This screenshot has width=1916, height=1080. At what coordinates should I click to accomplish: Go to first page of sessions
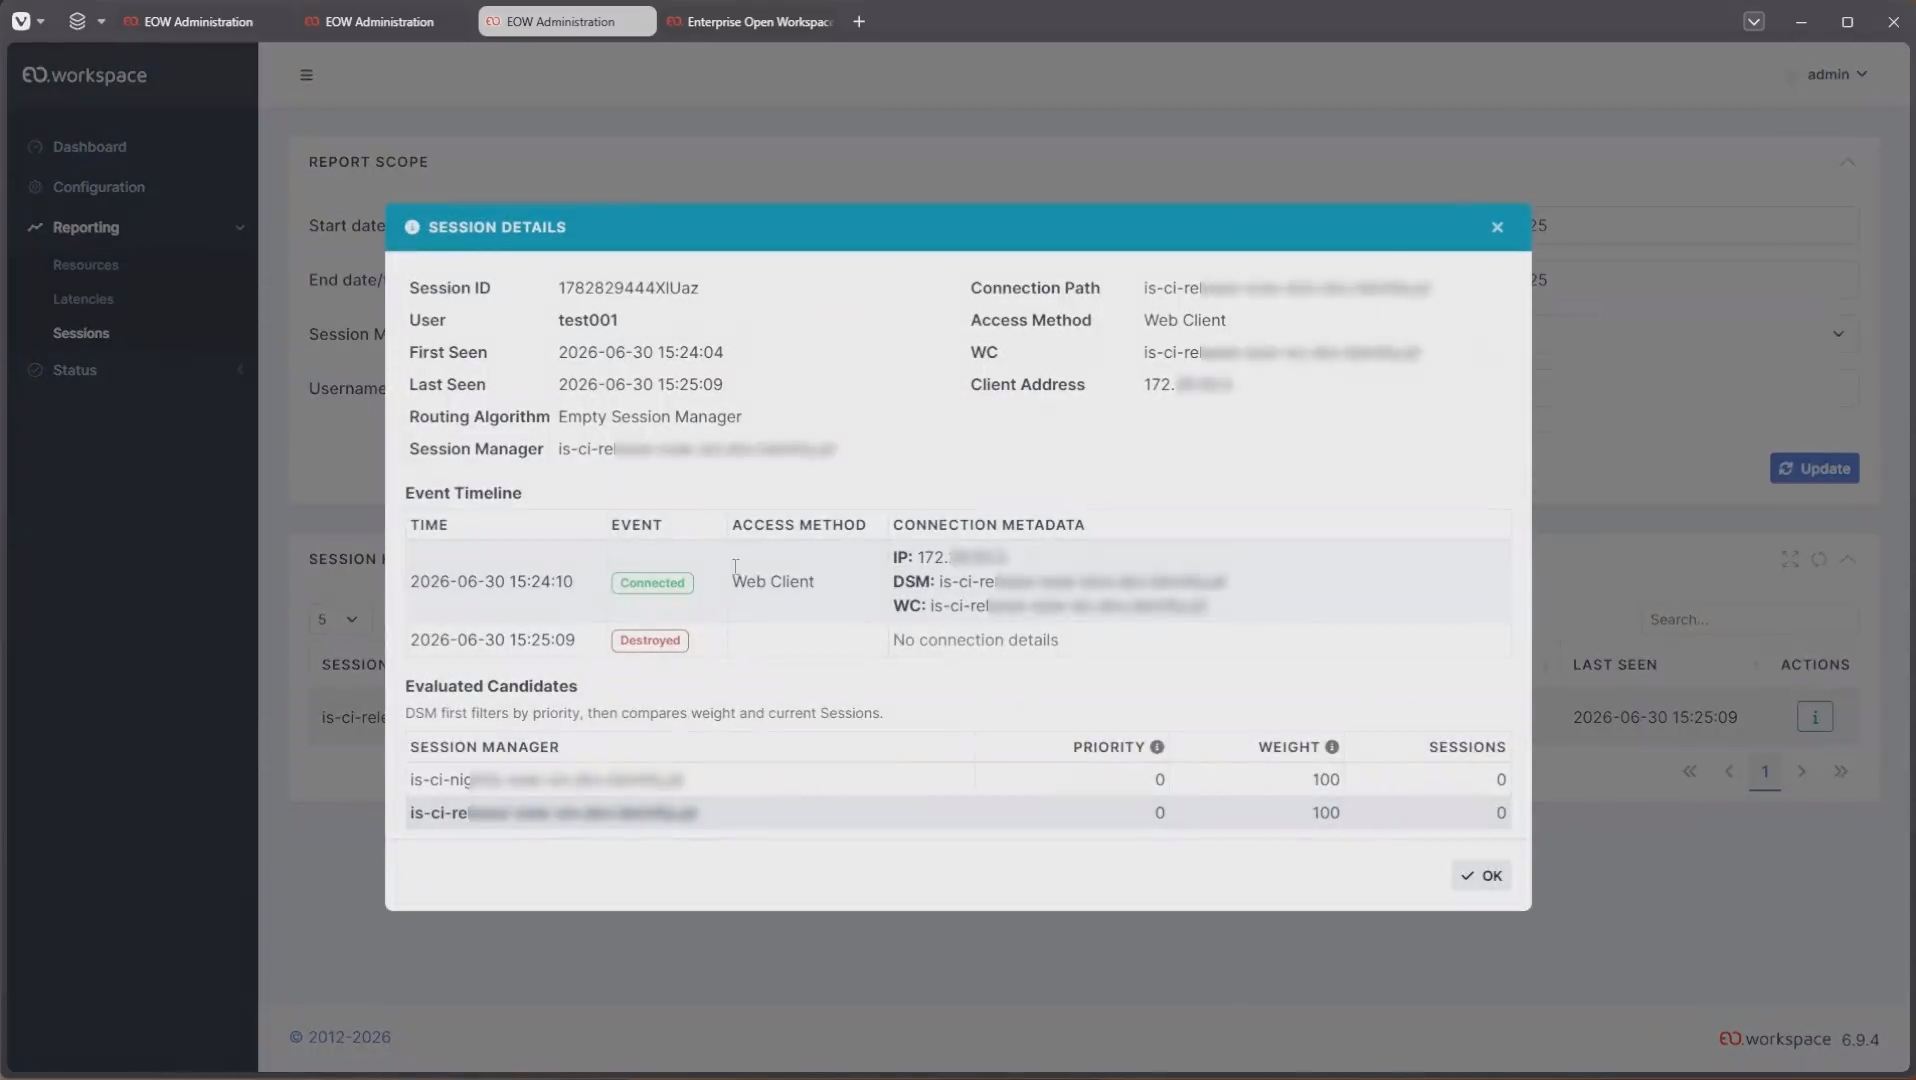pyautogui.click(x=1689, y=771)
